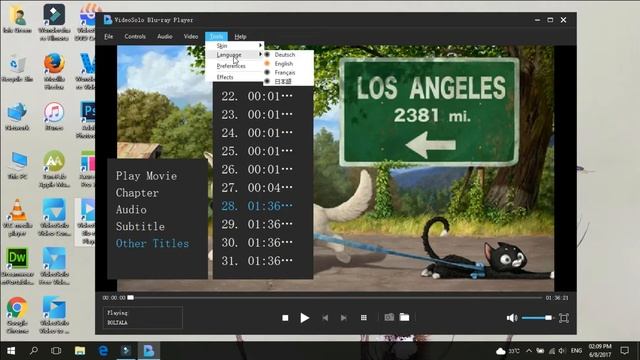
Task: Open the Audio menu
Action: [x=164, y=36]
